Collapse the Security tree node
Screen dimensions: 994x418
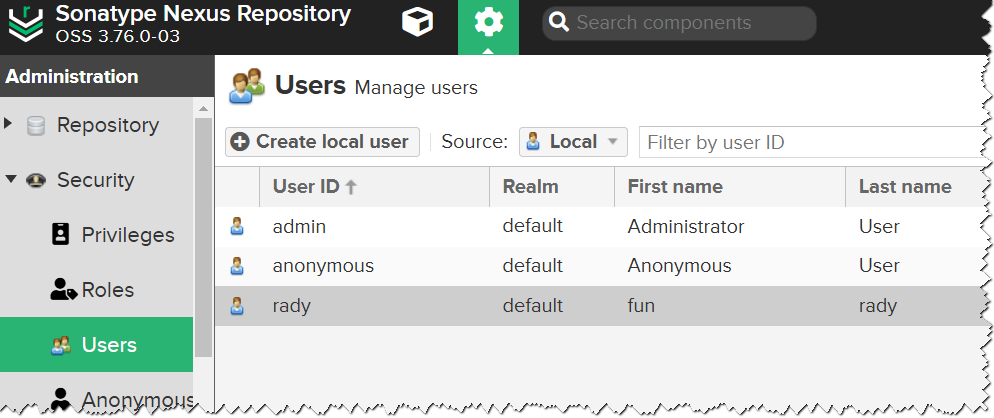[x=11, y=180]
